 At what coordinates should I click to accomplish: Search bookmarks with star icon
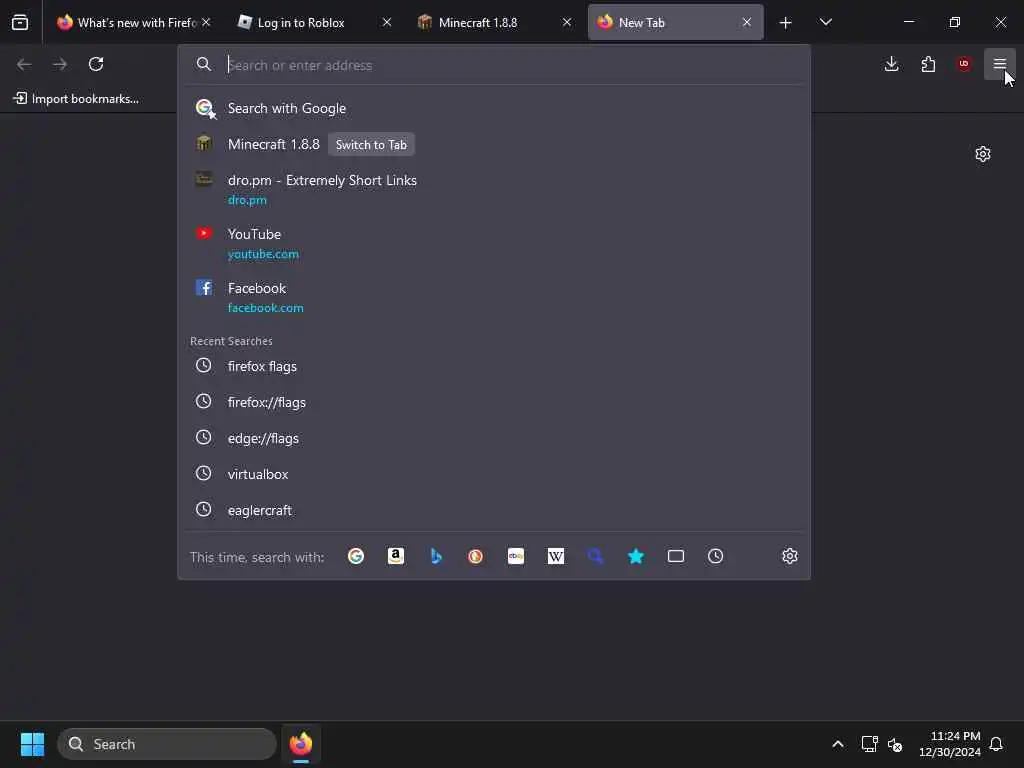click(x=636, y=556)
